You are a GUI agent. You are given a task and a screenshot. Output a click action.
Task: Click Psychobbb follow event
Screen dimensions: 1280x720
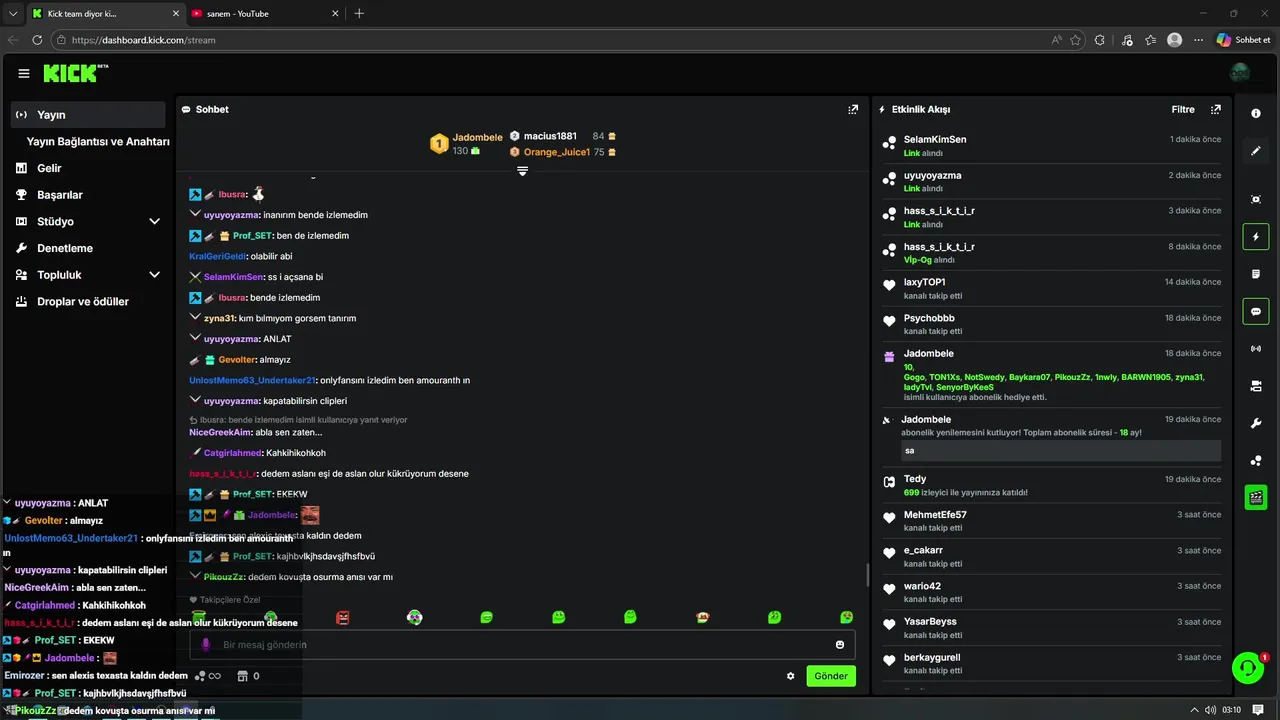click(1051, 324)
